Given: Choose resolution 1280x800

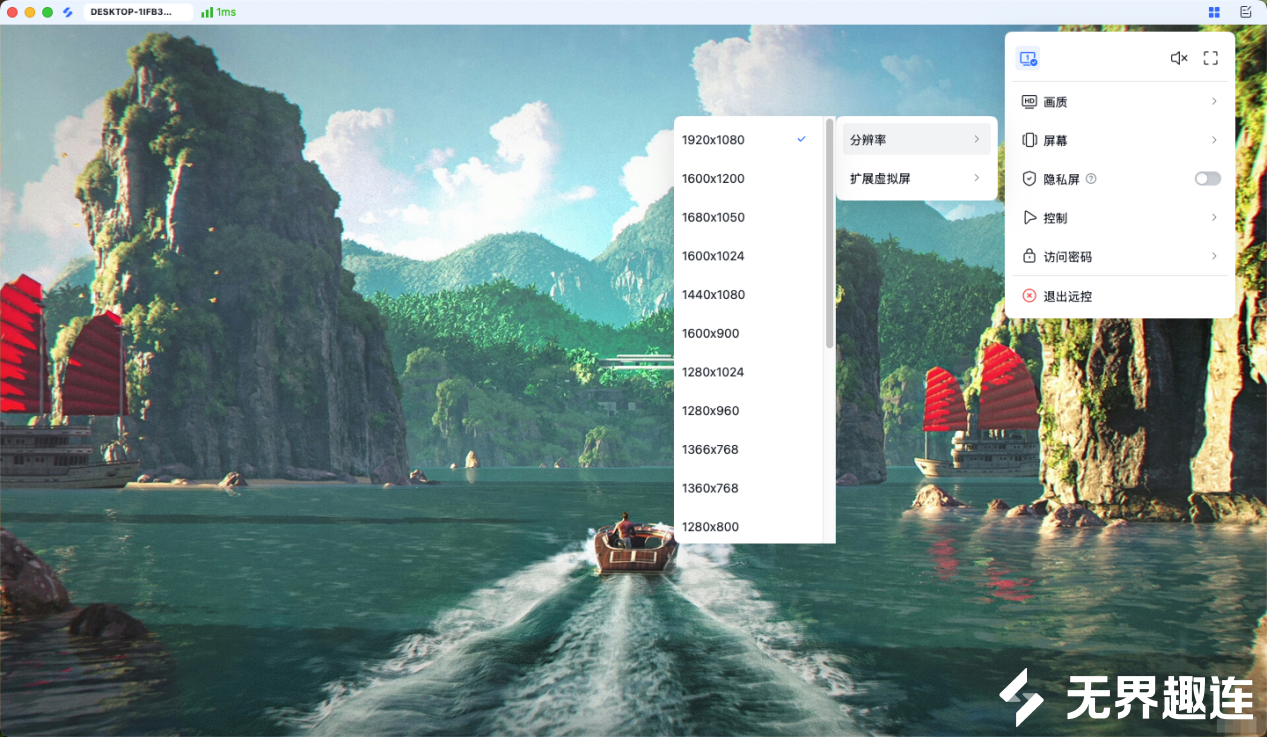Looking at the screenshot, I should [x=748, y=526].
